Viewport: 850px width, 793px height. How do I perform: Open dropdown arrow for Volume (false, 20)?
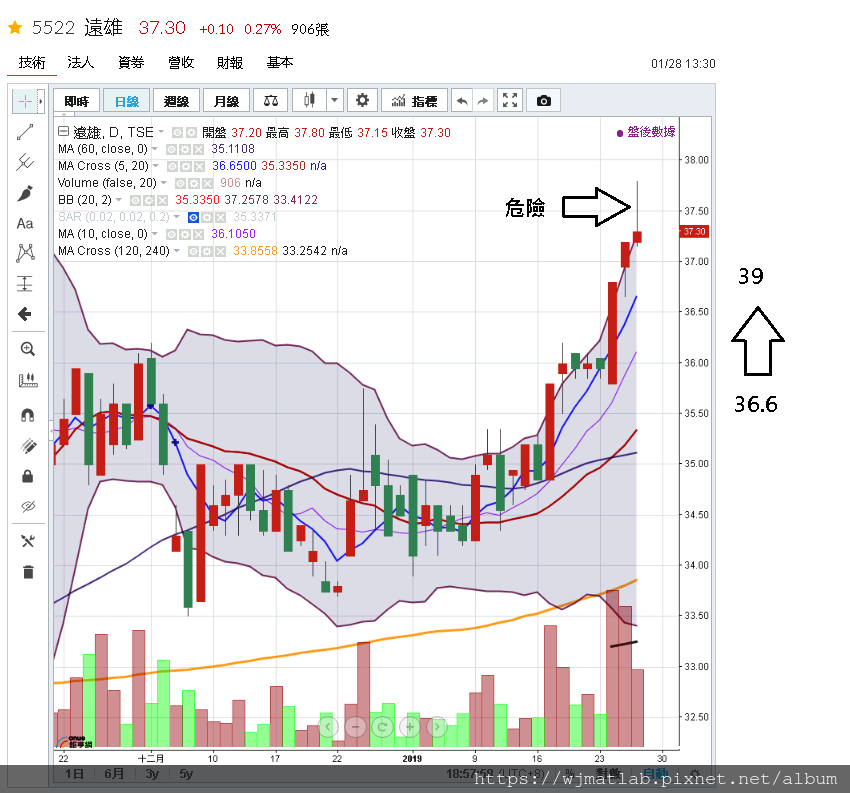point(164,183)
